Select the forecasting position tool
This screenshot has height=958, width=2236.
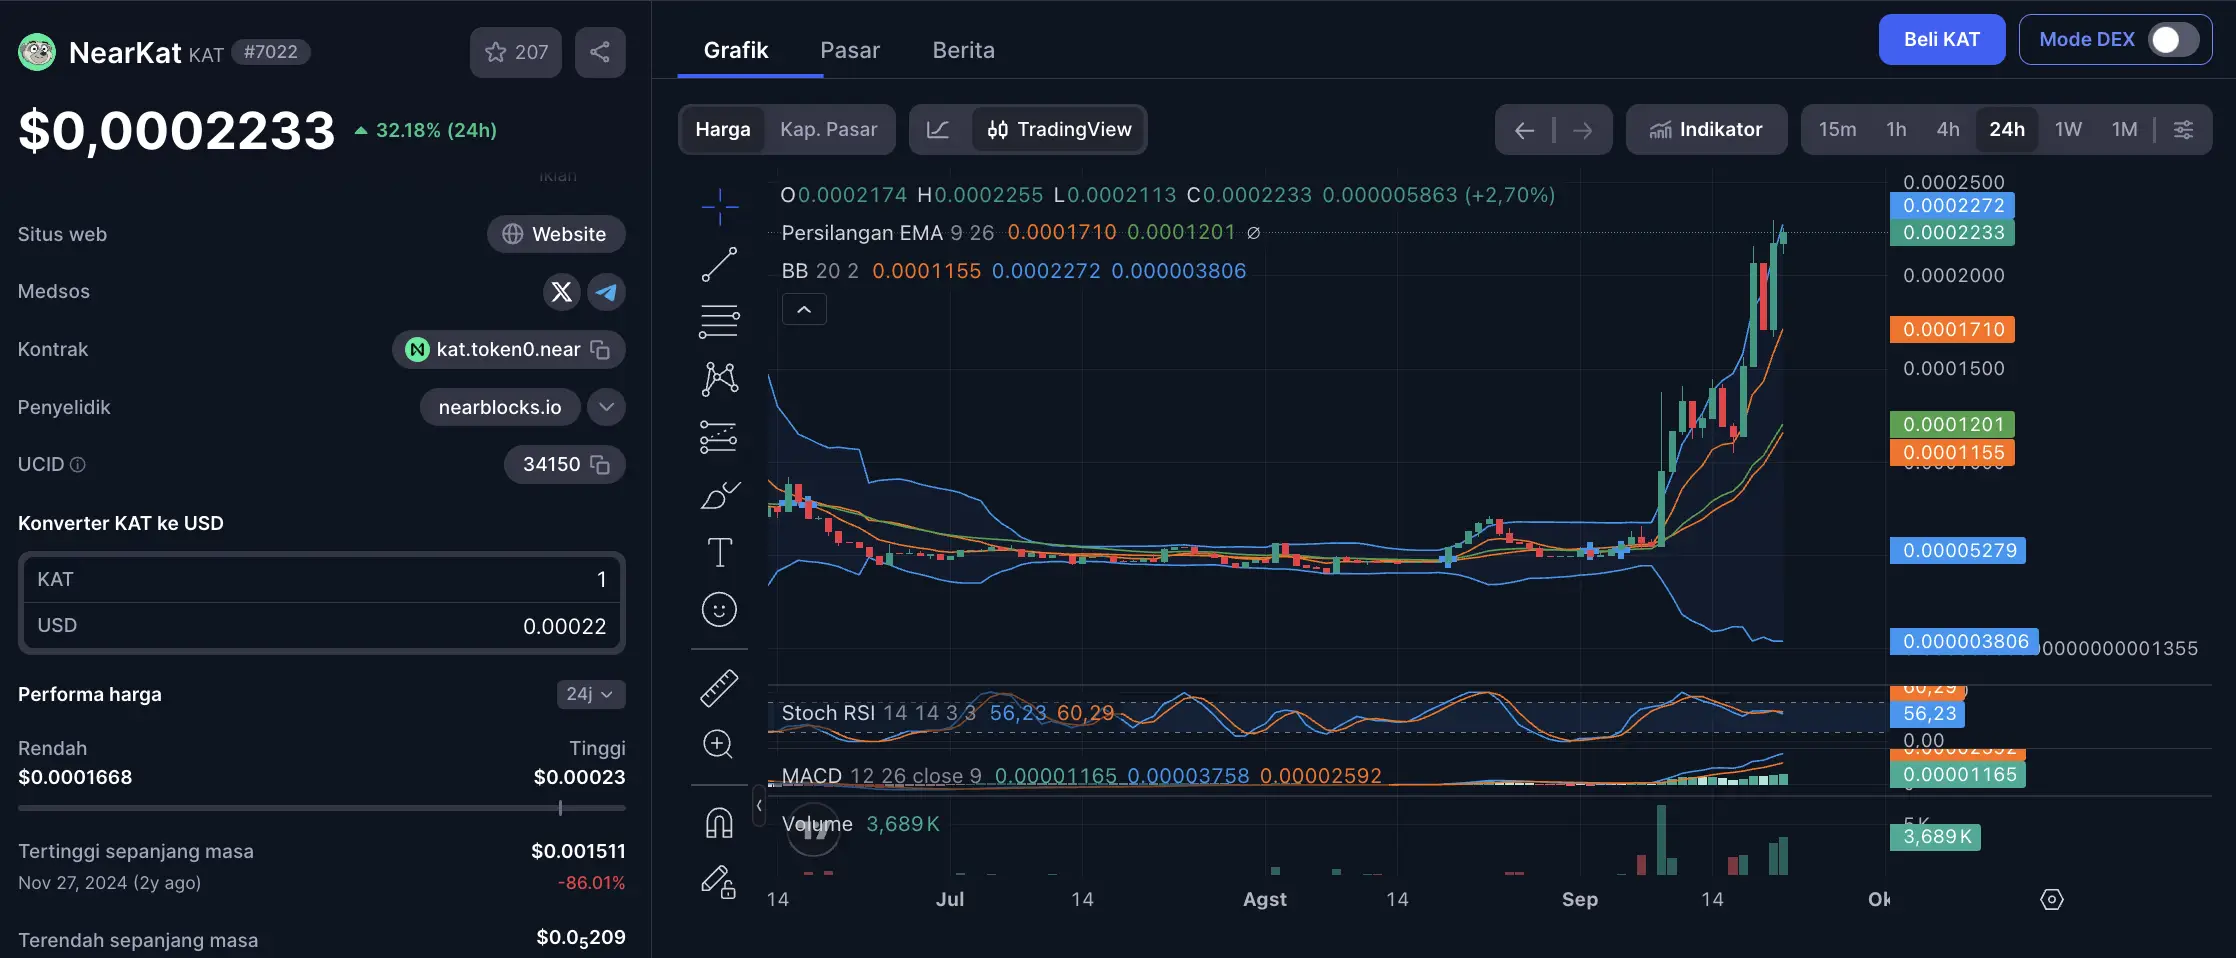pos(719,437)
